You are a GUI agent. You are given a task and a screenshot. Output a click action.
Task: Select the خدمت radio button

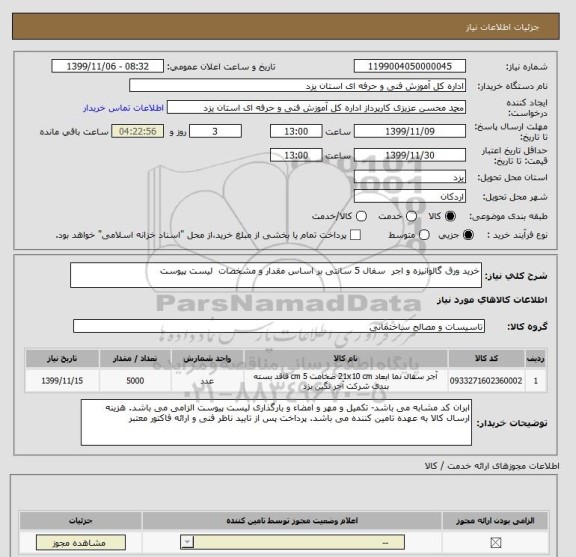click(411, 216)
